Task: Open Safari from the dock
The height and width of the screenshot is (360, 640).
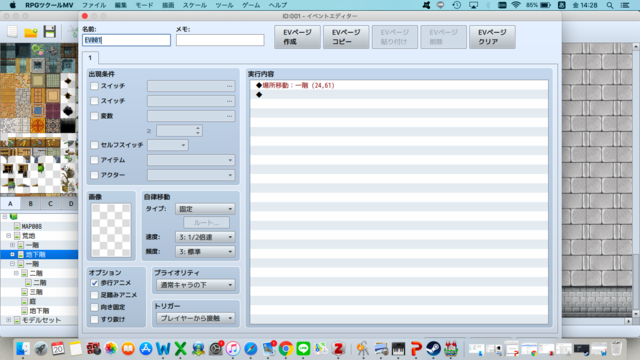Action: pos(251,349)
